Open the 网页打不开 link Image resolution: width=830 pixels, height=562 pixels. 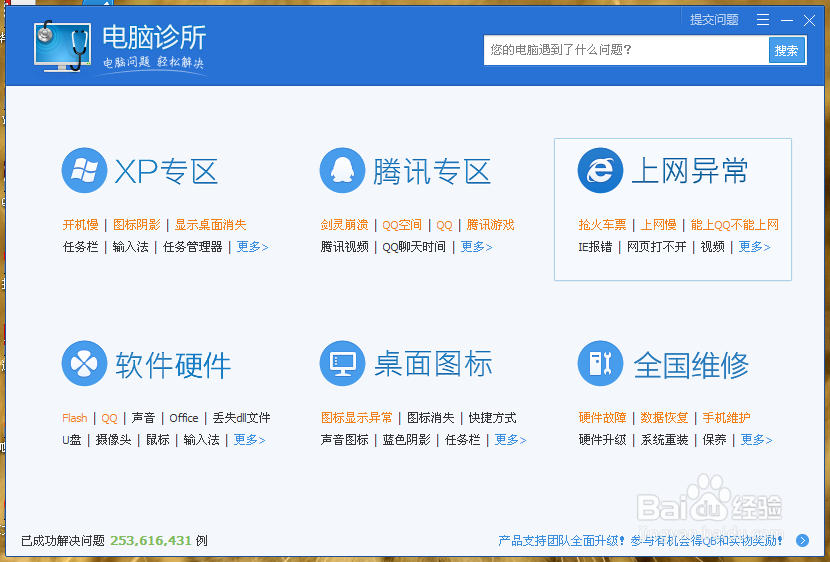[x=656, y=247]
